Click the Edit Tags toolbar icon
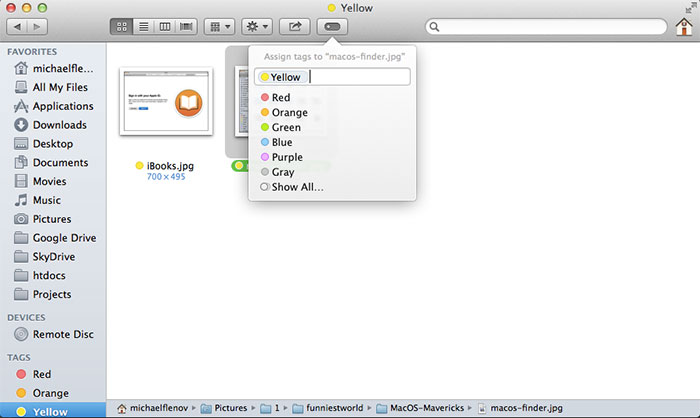Screen dimensions: 700x418 pos(332,25)
